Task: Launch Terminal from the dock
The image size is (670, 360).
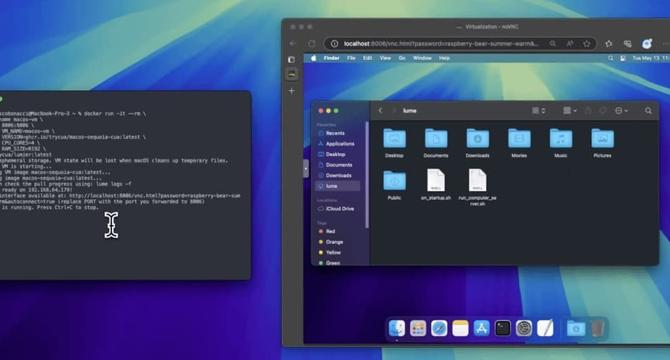Action: pos(502,328)
